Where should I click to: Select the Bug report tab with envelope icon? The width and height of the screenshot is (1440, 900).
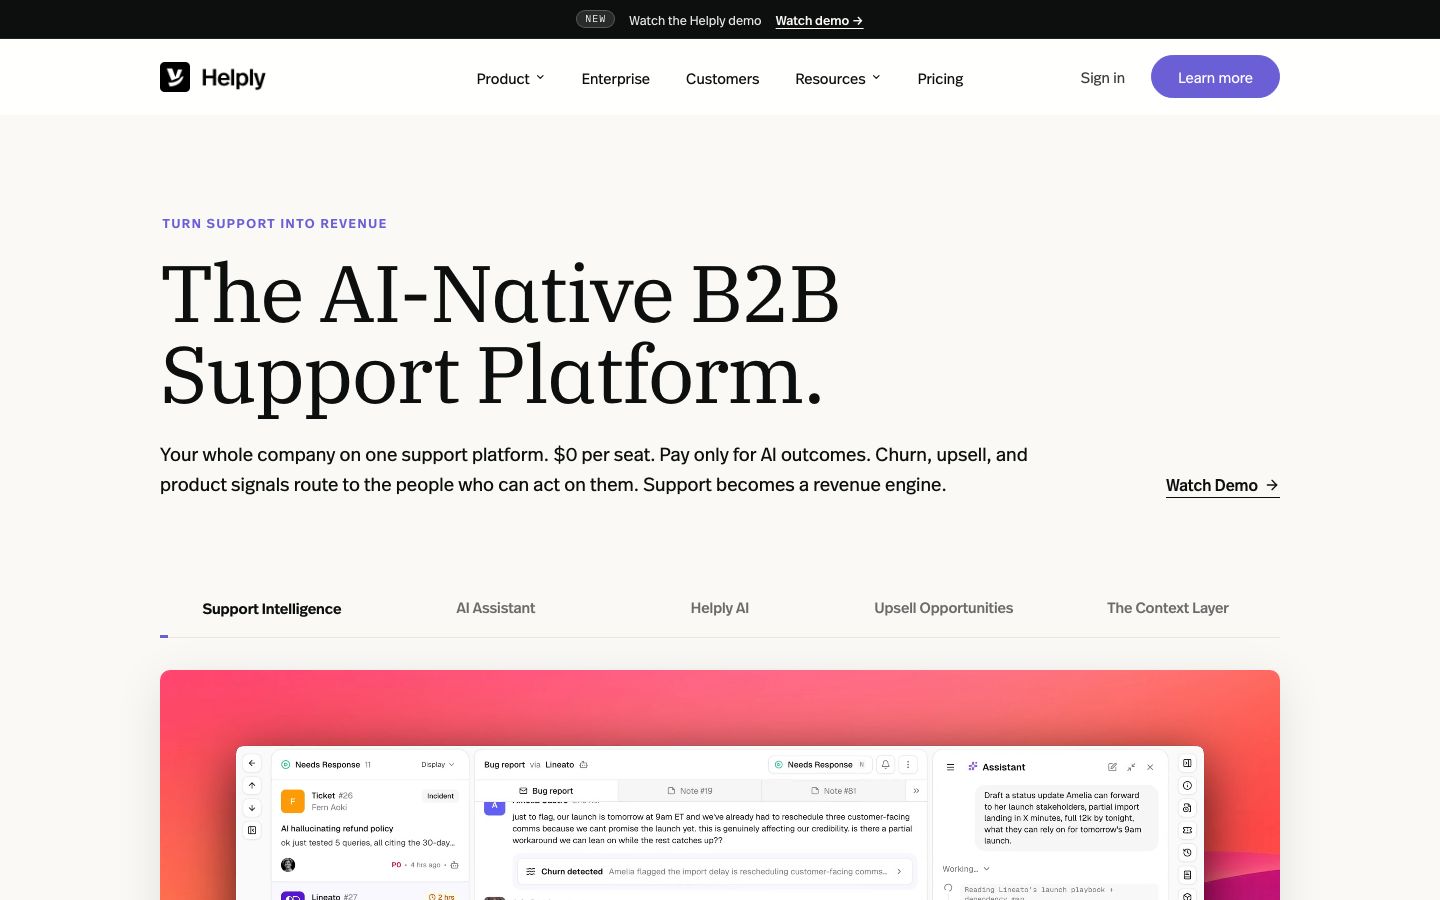[x=546, y=791]
